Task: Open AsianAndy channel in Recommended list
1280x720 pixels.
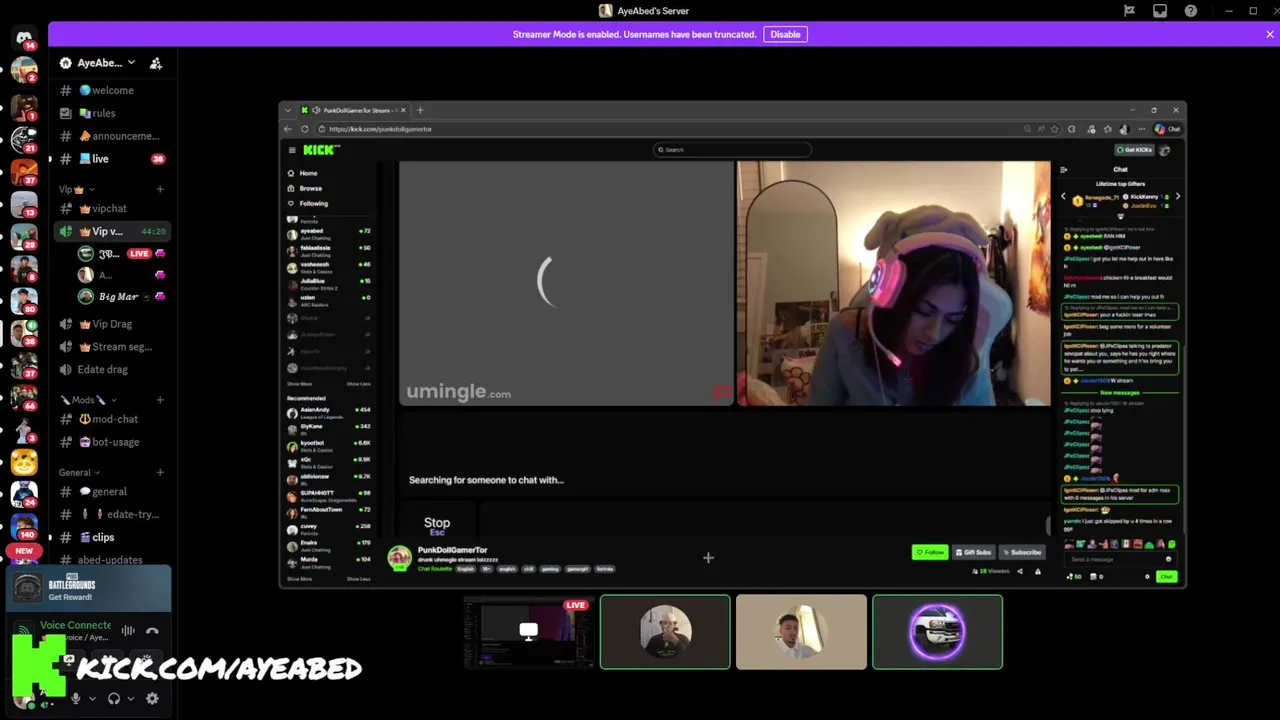Action: [x=330, y=411]
